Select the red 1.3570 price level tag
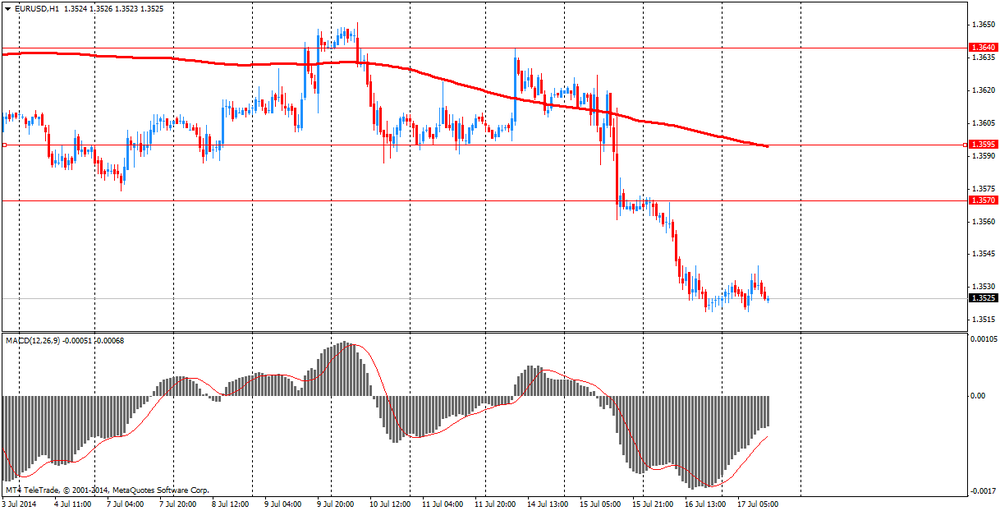Image resolution: width=1000 pixels, height=511 pixels. coord(982,200)
